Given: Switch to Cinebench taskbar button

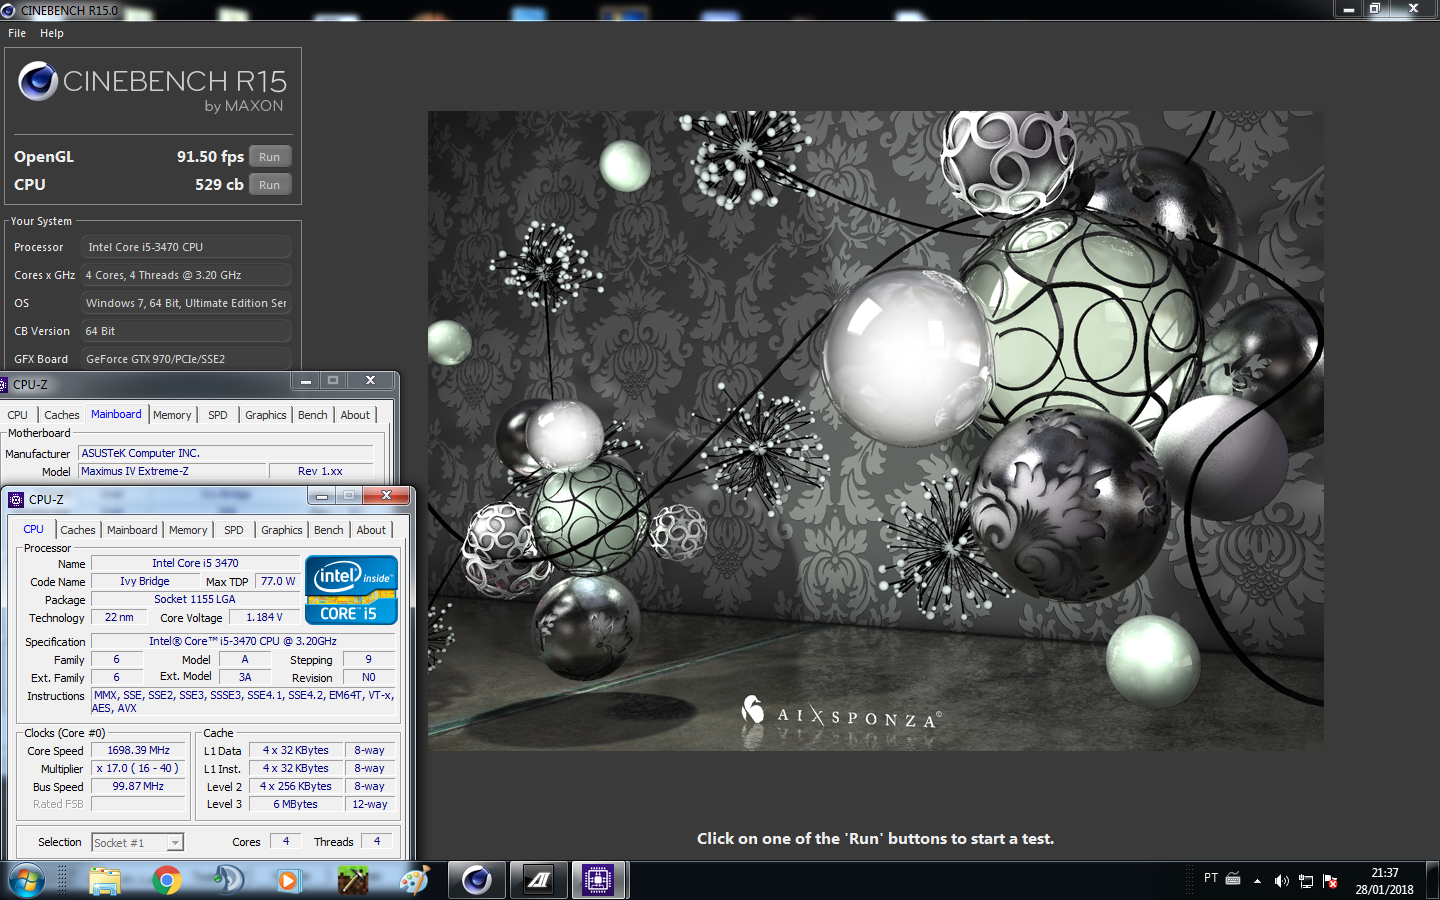Looking at the screenshot, I should click(x=476, y=881).
